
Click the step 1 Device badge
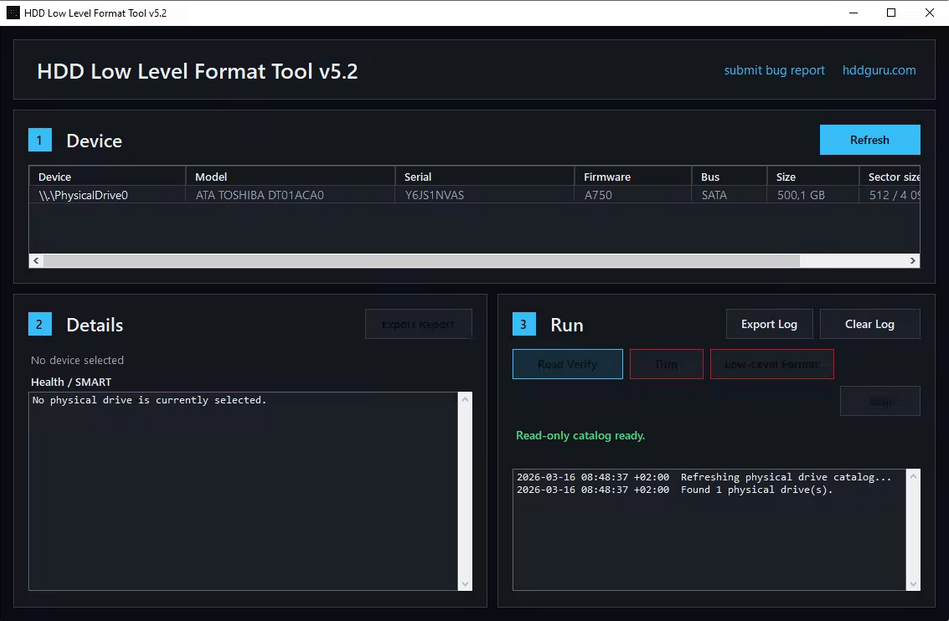(40, 140)
